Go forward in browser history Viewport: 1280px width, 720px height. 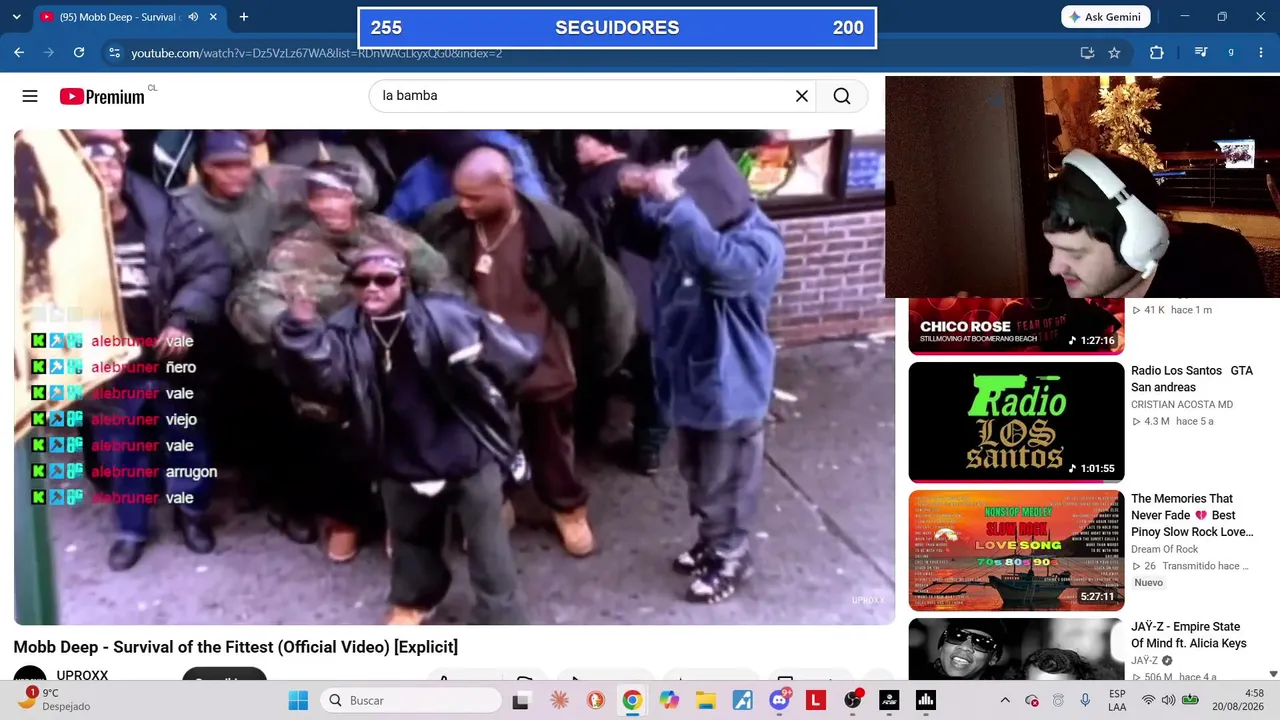[x=48, y=53]
